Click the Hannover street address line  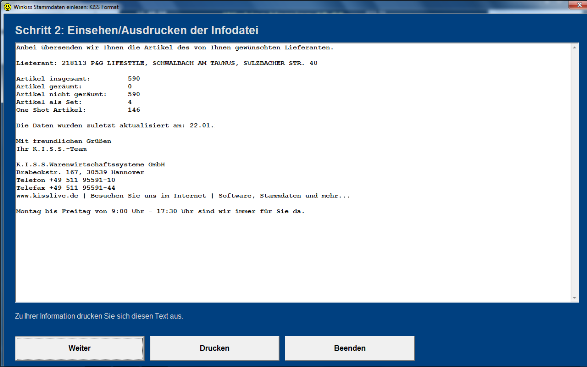80,172
